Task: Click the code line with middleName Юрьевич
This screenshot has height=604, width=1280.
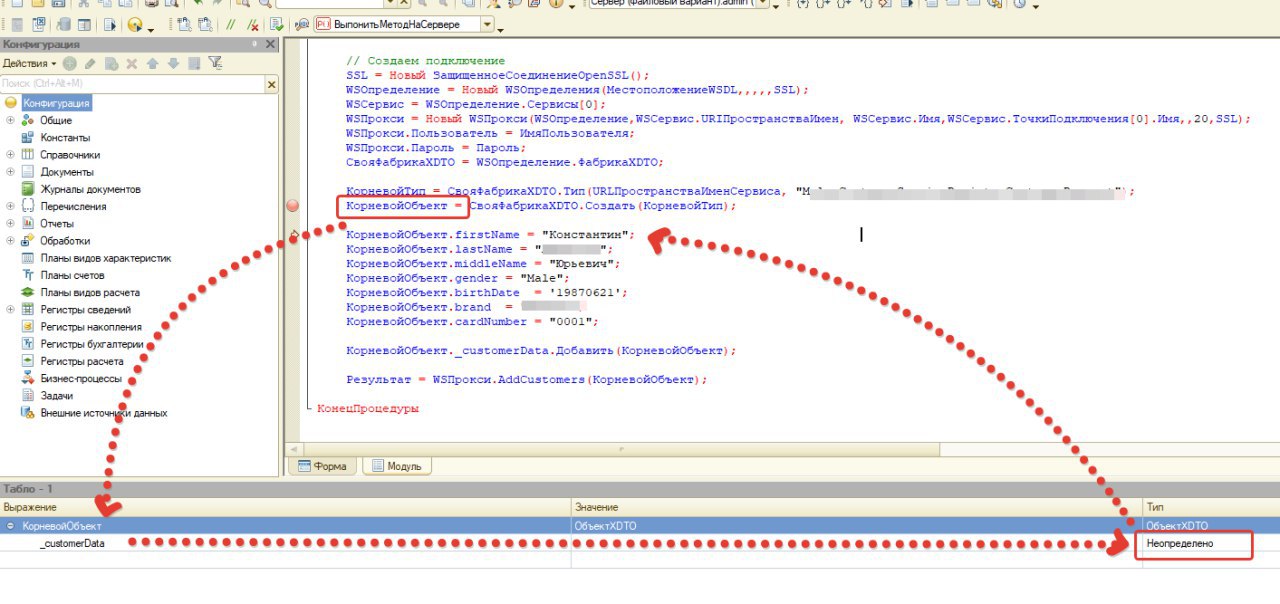Action: tap(483, 264)
